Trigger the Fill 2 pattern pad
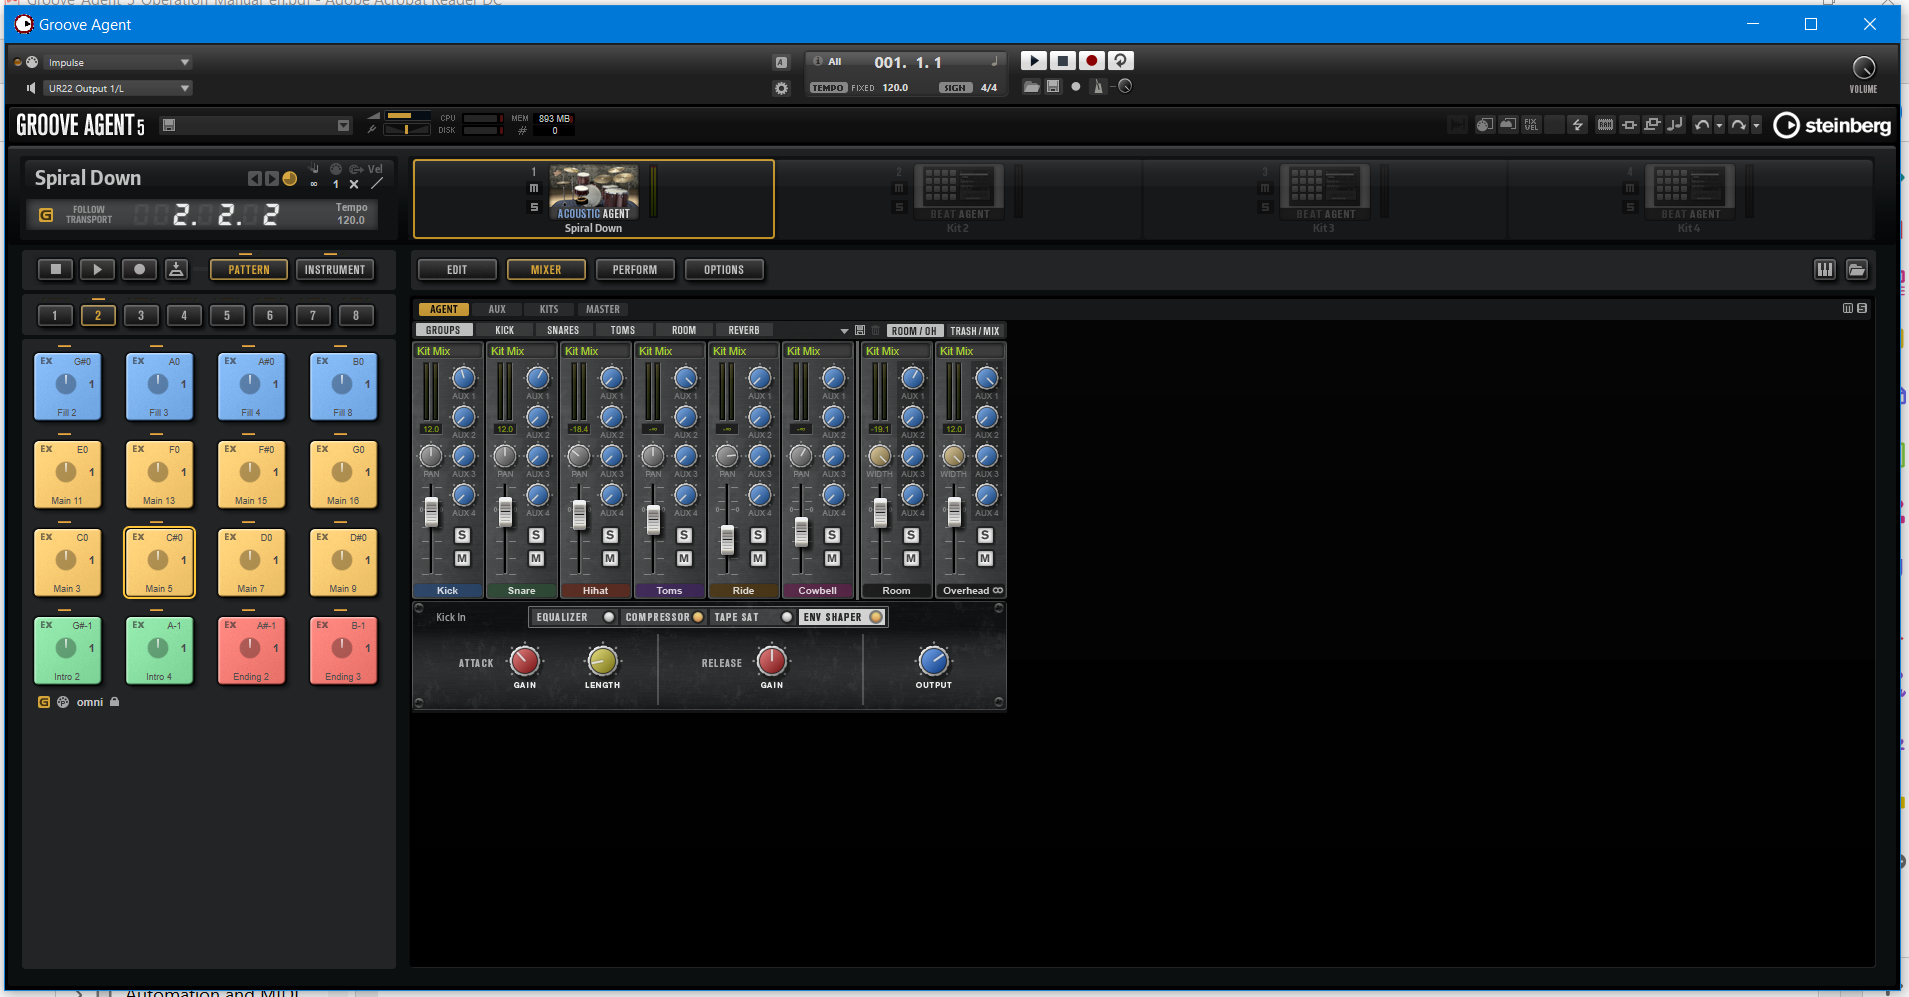 (x=68, y=386)
